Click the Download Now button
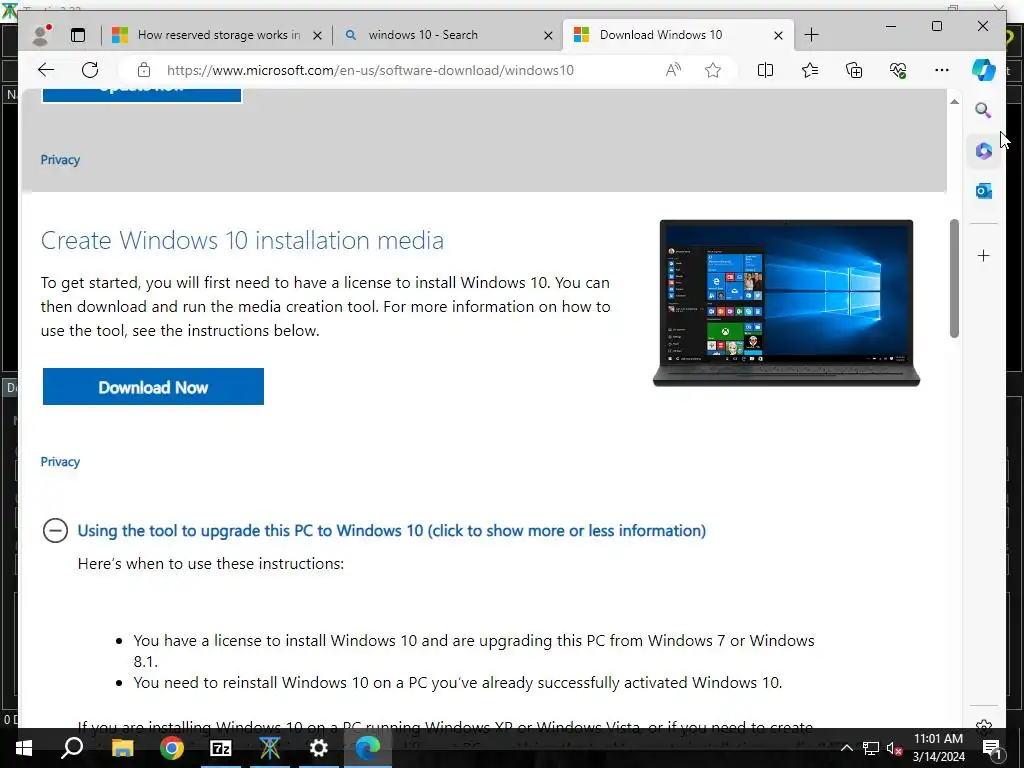This screenshot has width=1024, height=768. (153, 387)
